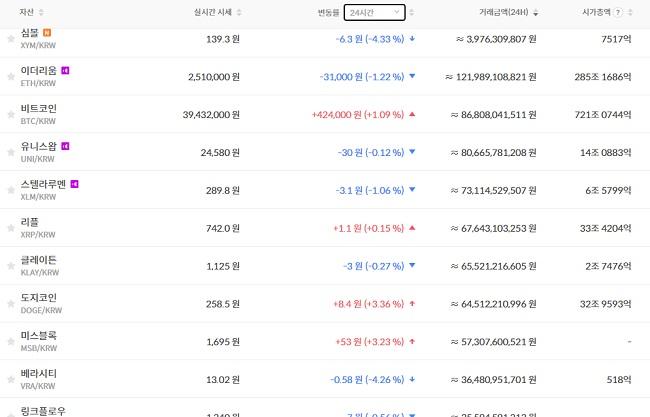Screen dimensions: 650x417
Task: Open the 미스블록 MSB/KRW asset link
Action: 39,341
